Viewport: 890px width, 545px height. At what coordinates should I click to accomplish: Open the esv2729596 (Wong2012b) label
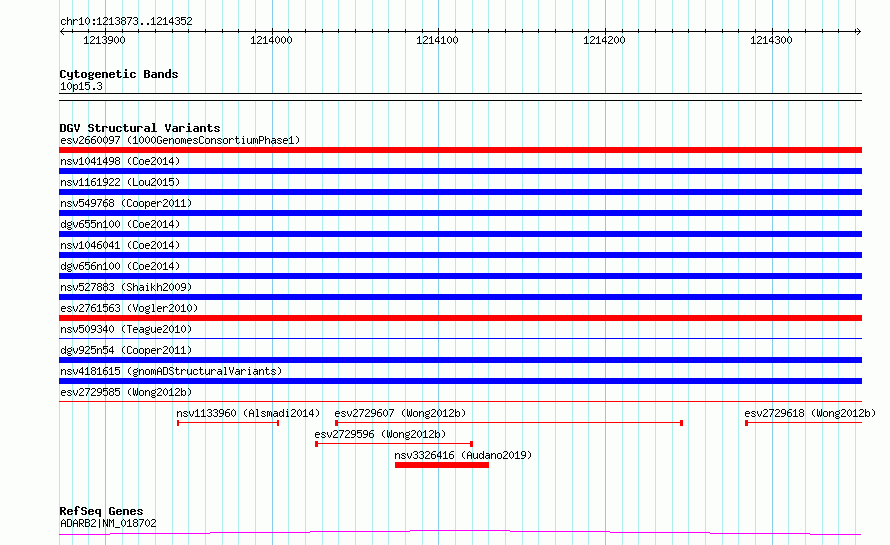[380, 434]
